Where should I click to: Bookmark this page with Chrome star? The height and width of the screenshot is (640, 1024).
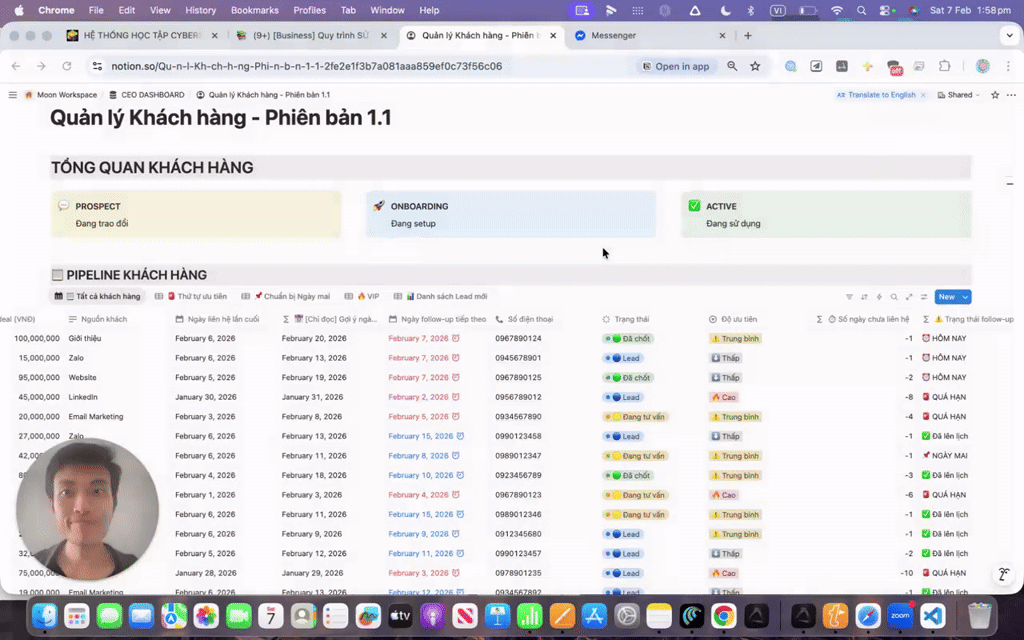pyautogui.click(x=755, y=66)
